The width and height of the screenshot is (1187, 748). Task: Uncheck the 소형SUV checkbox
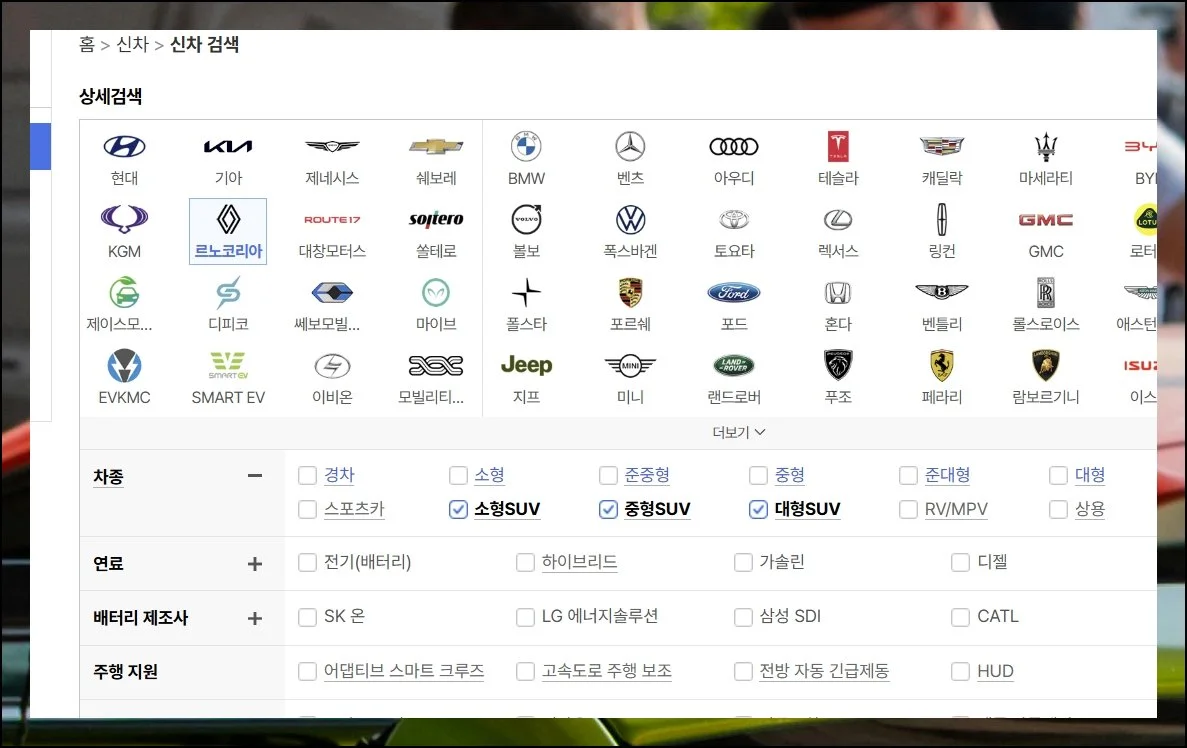point(458,510)
